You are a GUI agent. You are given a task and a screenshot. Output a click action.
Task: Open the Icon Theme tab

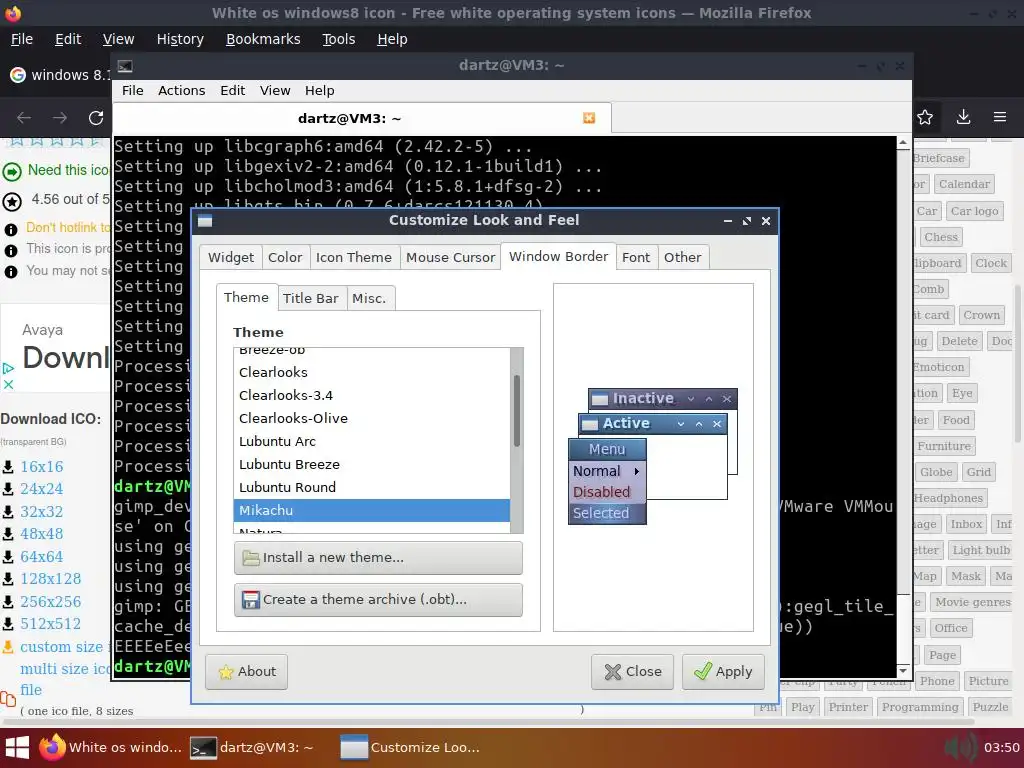coord(353,257)
